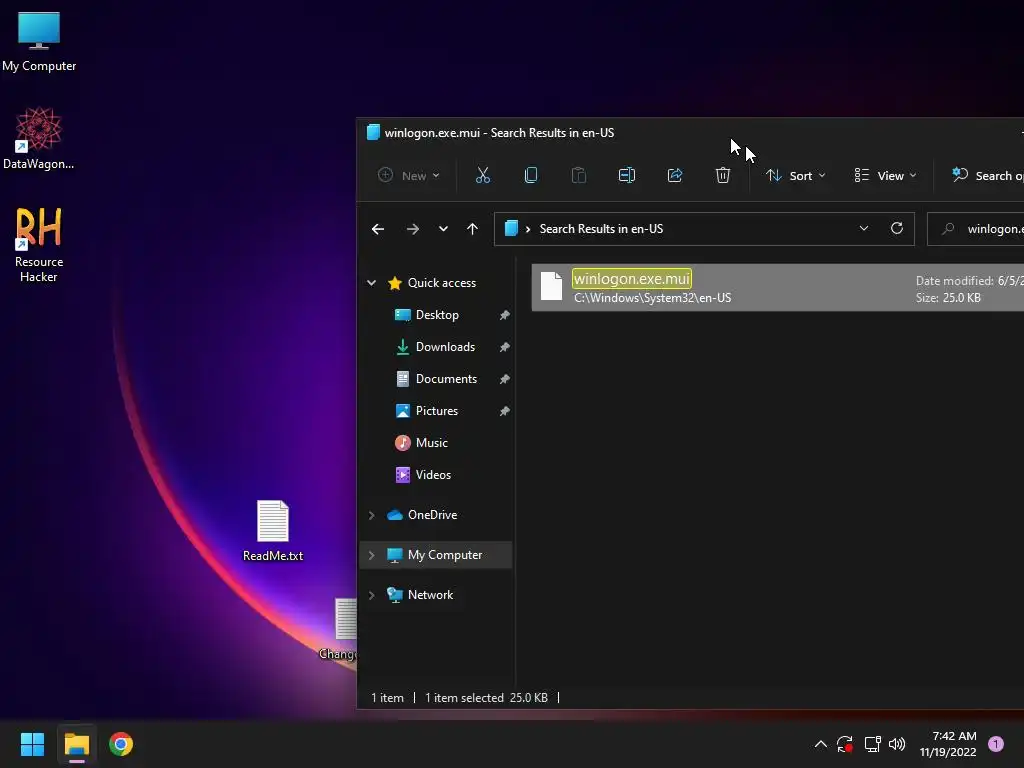This screenshot has width=1024, height=768.
Task: Launch Google Chrome from taskbar
Action: click(x=121, y=744)
